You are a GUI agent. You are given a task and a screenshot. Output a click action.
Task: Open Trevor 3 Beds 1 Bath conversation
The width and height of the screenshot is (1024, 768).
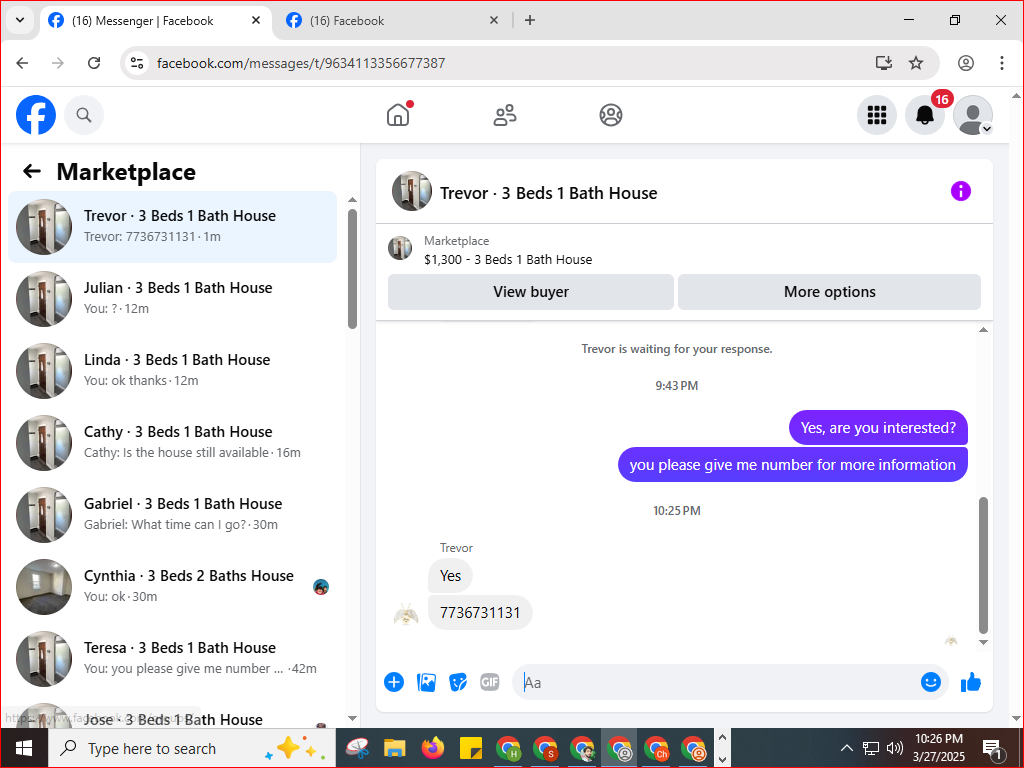[x=172, y=227]
